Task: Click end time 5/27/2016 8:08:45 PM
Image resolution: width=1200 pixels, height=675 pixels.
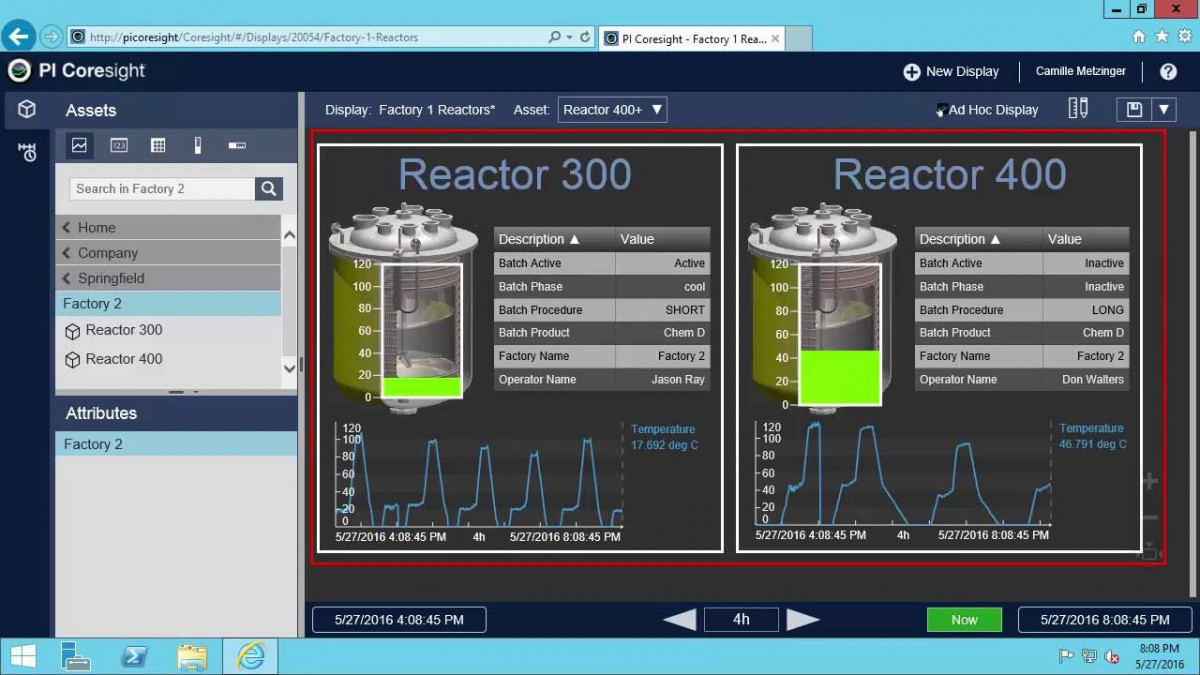Action: tap(1105, 620)
